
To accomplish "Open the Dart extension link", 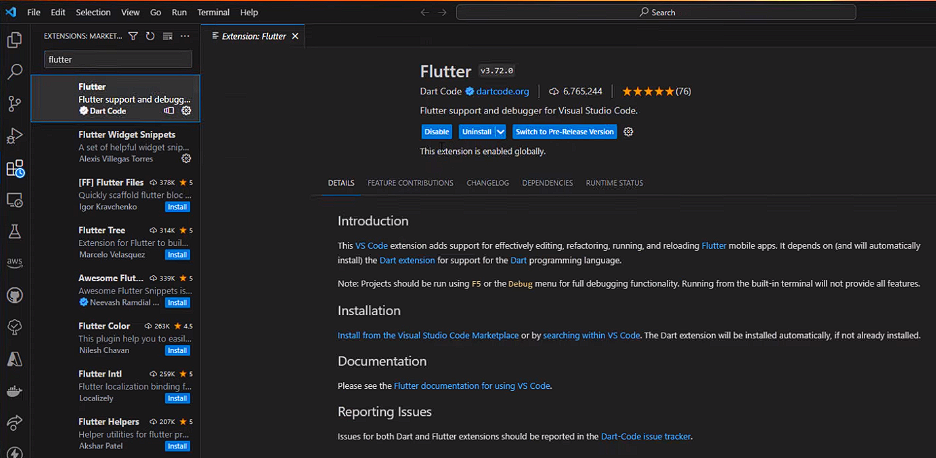I will (408, 260).
